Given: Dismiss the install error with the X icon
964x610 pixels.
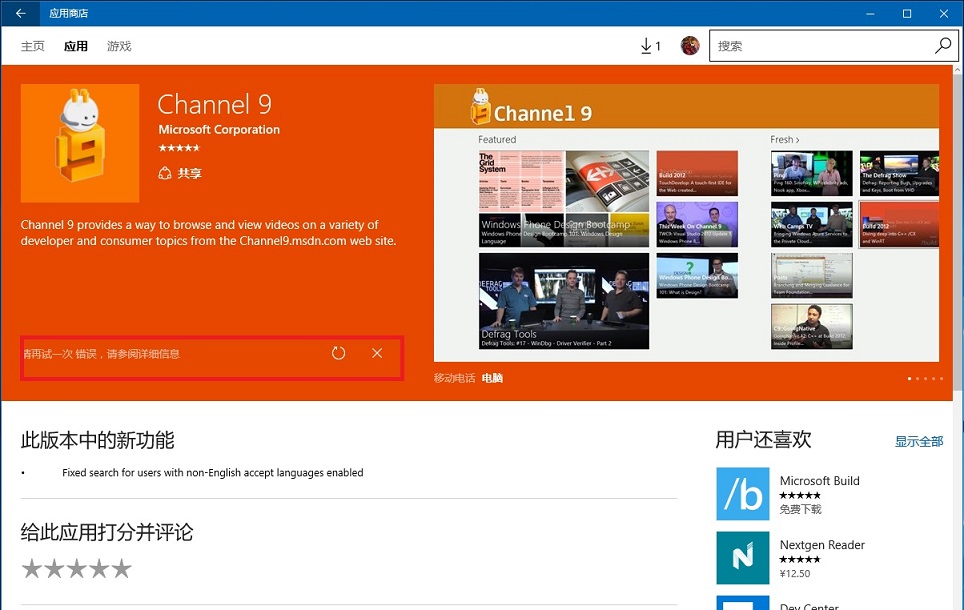Looking at the screenshot, I should coord(377,353).
